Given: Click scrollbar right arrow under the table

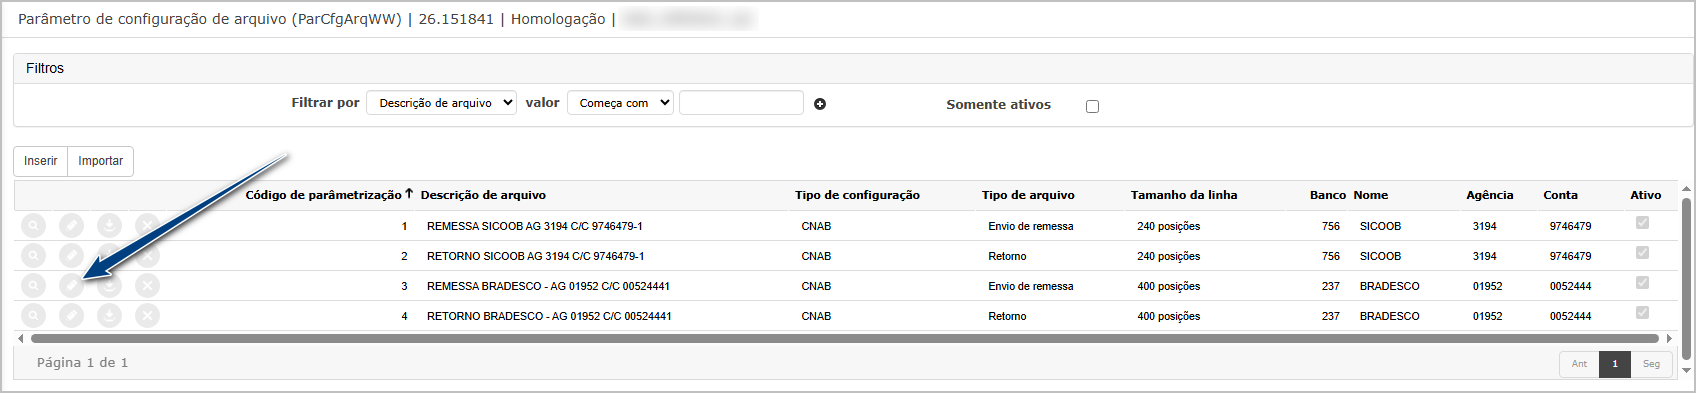Looking at the screenshot, I should tap(1668, 338).
